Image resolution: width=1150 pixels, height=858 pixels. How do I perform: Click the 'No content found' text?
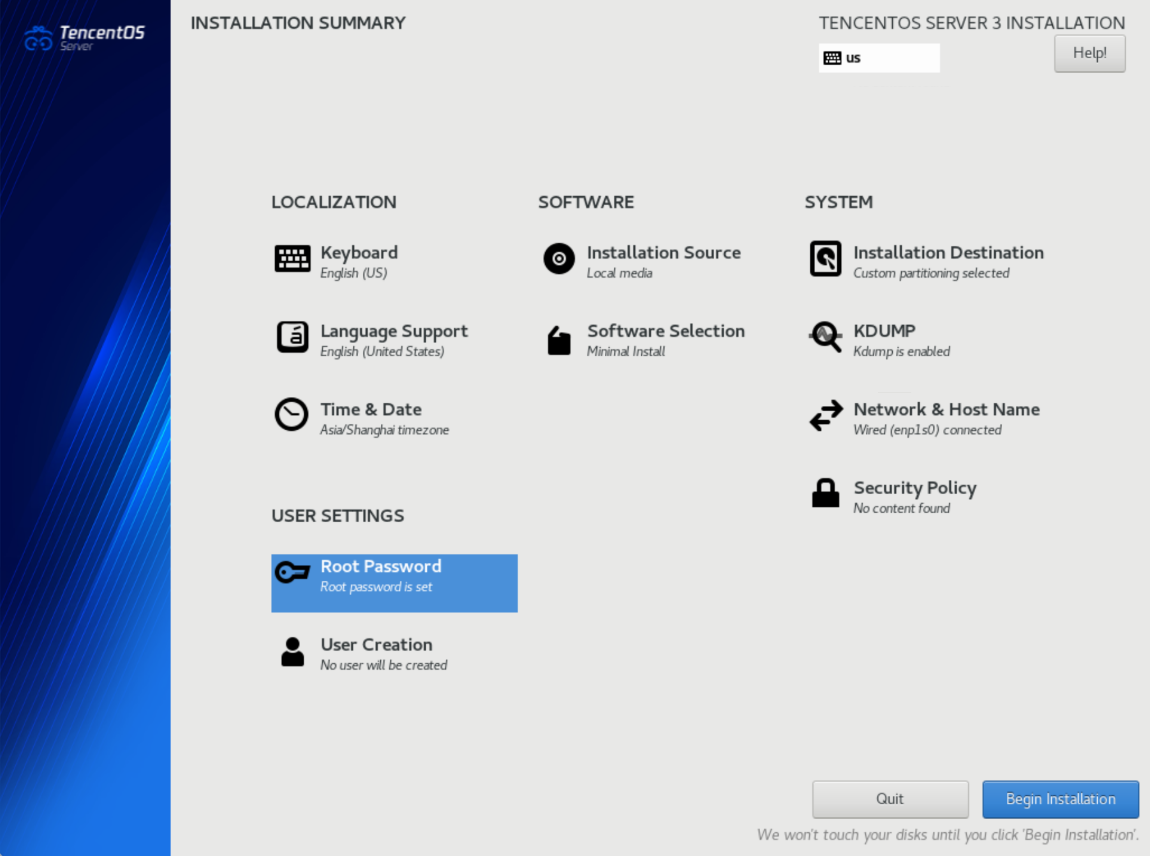click(x=902, y=509)
